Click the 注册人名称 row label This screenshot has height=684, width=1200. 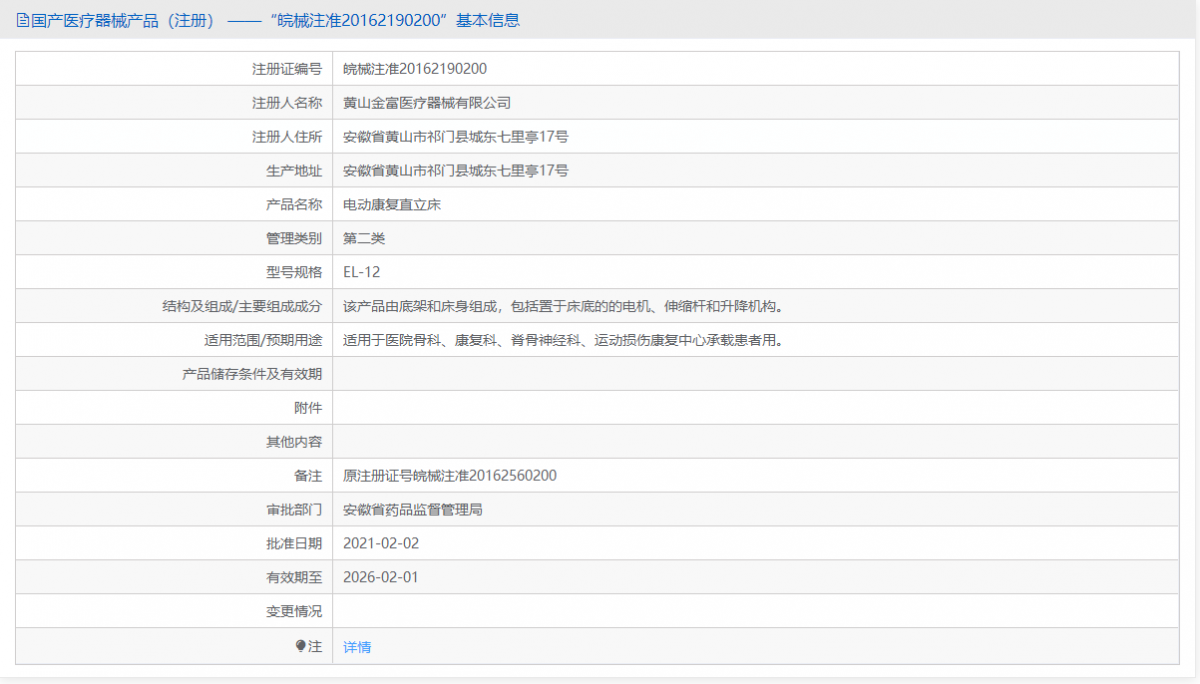(287, 103)
